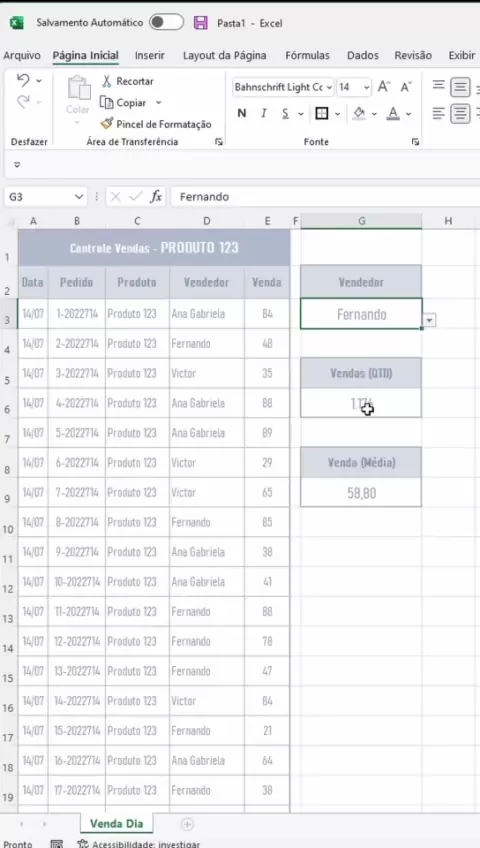This screenshot has height=848, width=480.
Task: Apply cell borders icon
Action: click(322, 114)
